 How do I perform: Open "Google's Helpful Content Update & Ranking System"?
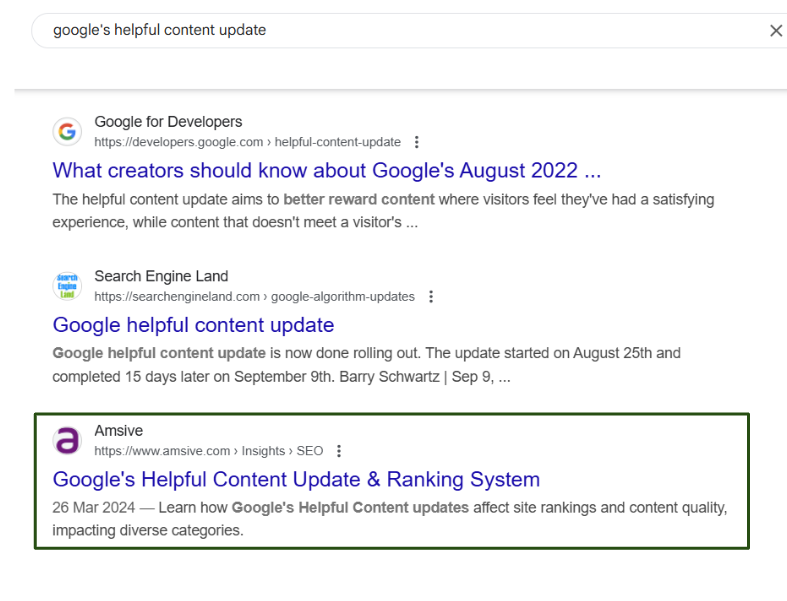pyautogui.click(x=296, y=479)
